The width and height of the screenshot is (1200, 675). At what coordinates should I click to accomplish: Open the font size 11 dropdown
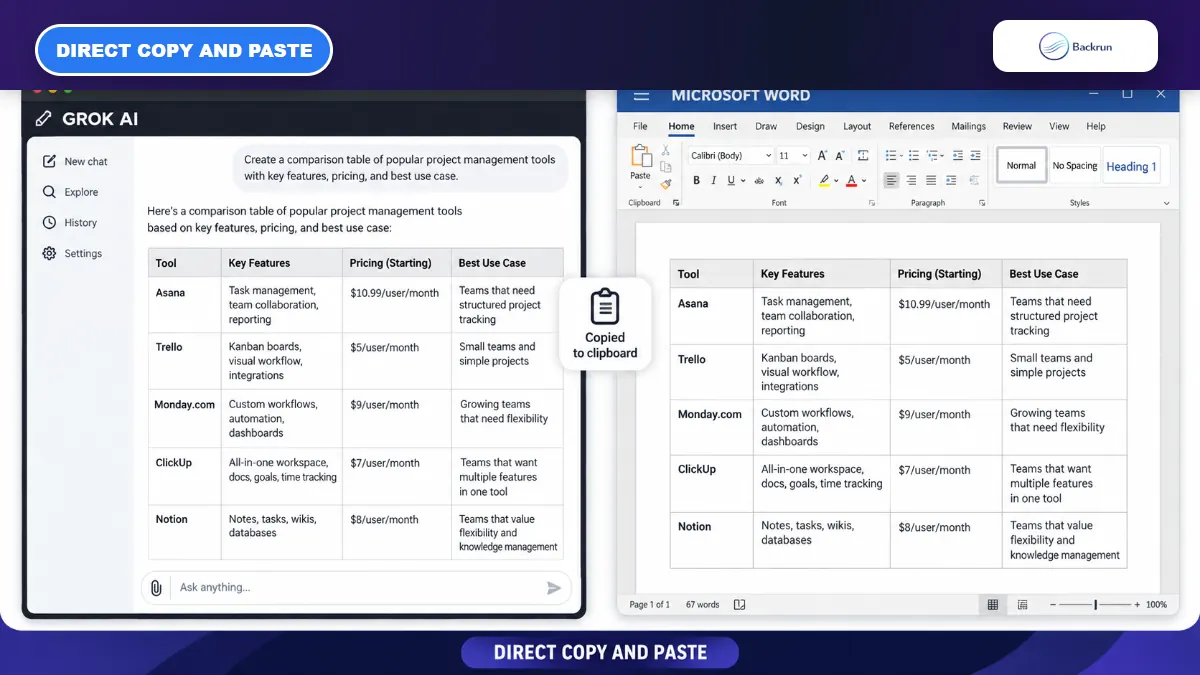805,155
